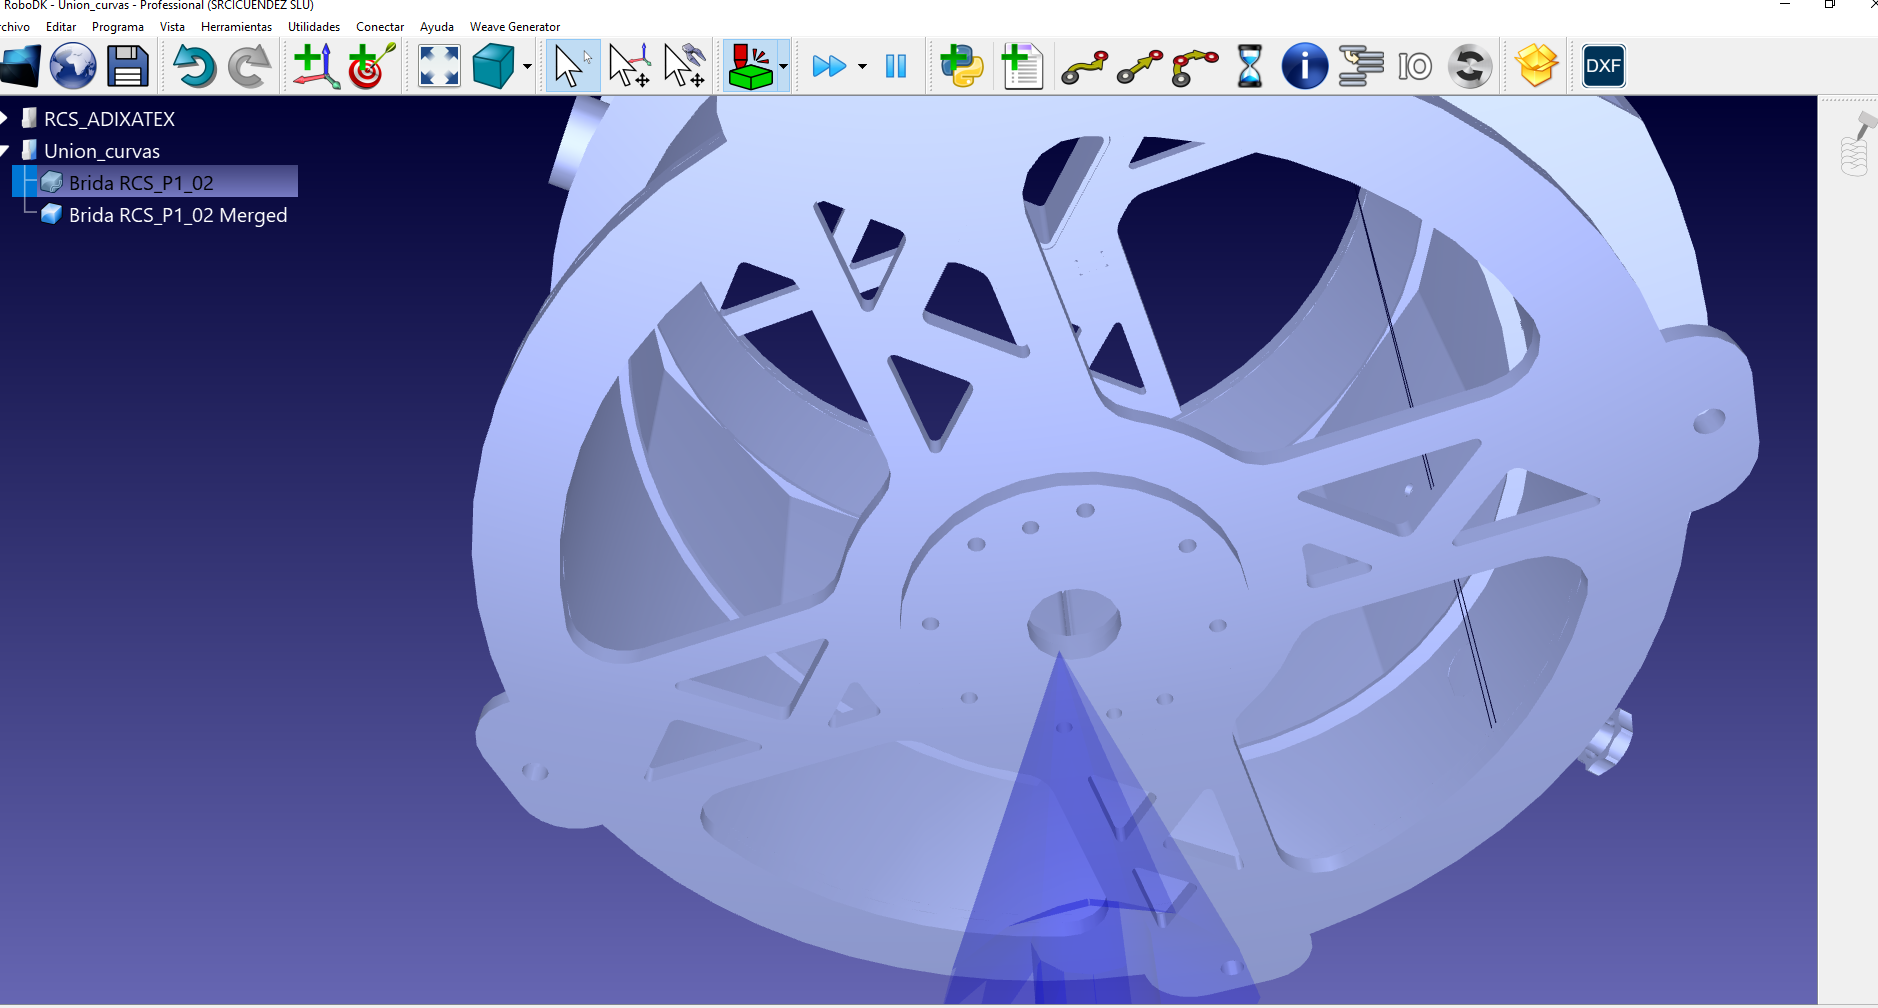The image size is (1878, 1008).
Task: Pause the simulation
Action: [x=896, y=67]
